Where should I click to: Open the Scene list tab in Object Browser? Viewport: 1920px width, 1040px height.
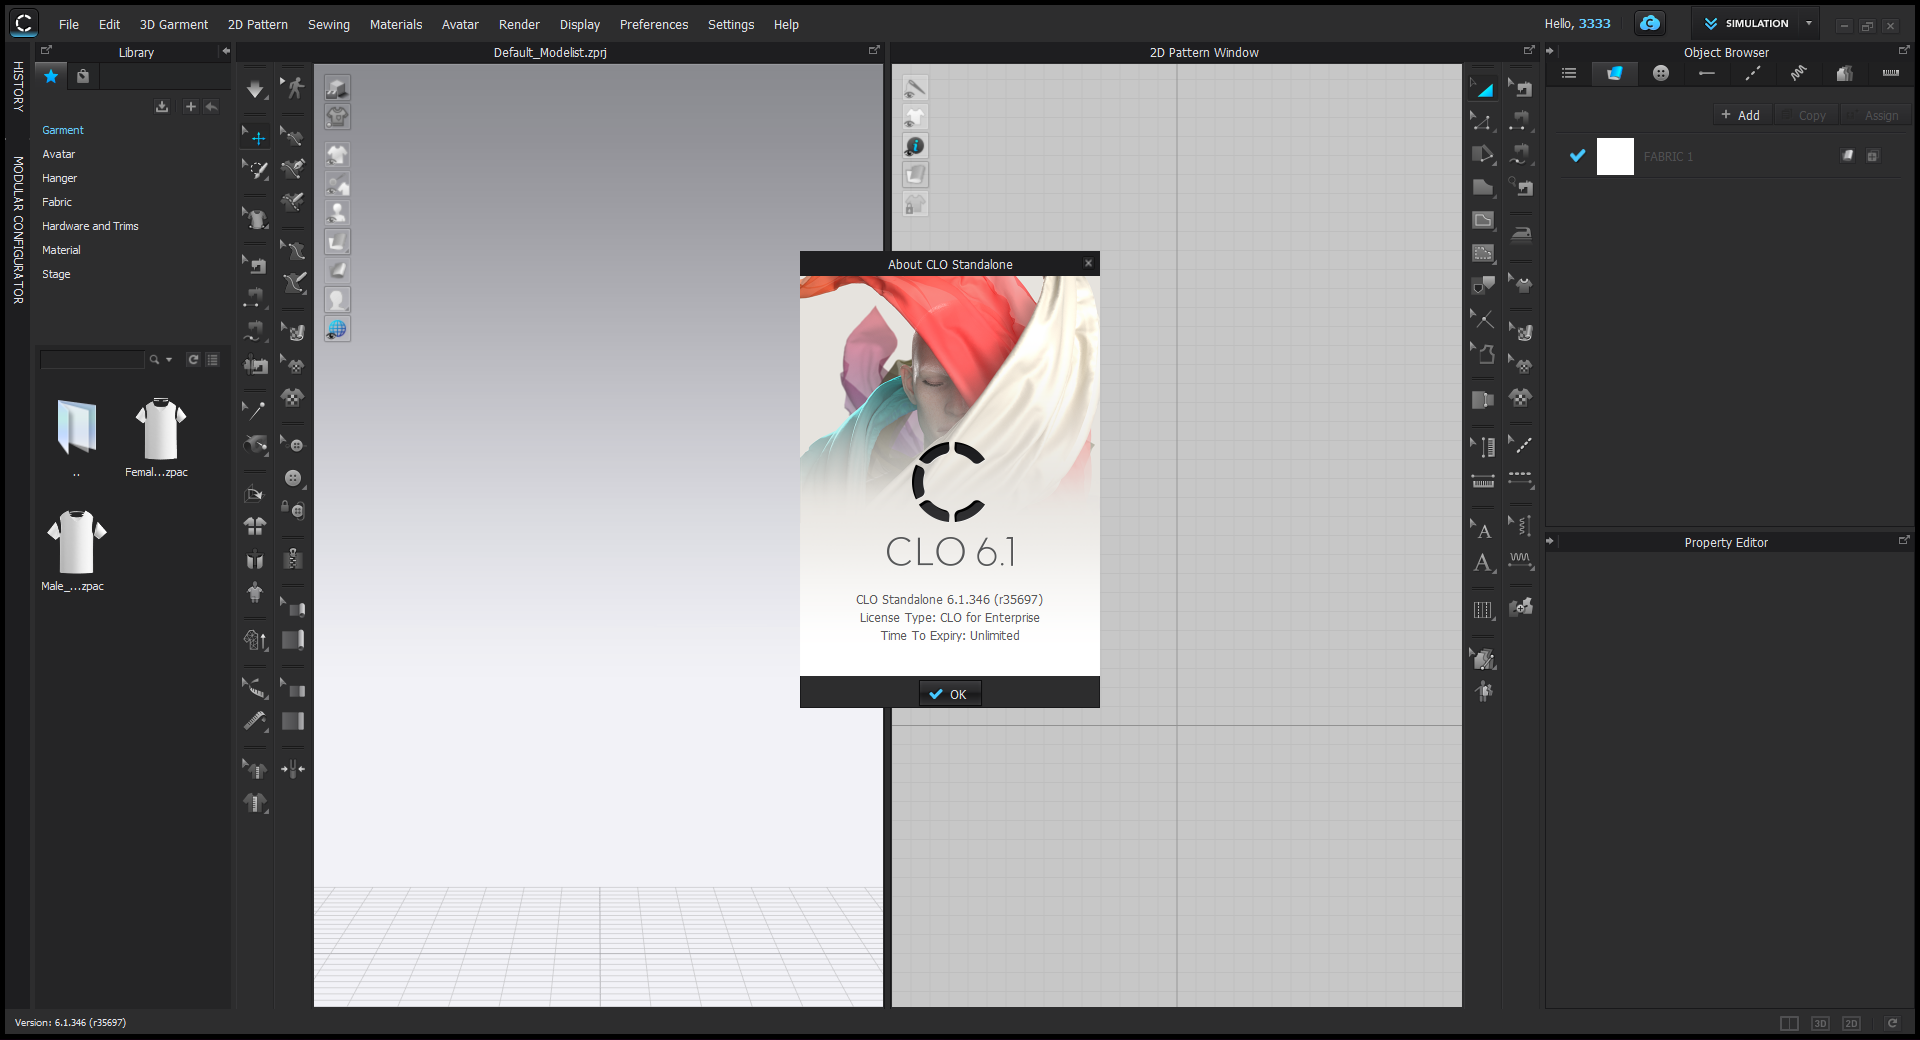(x=1569, y=73)
